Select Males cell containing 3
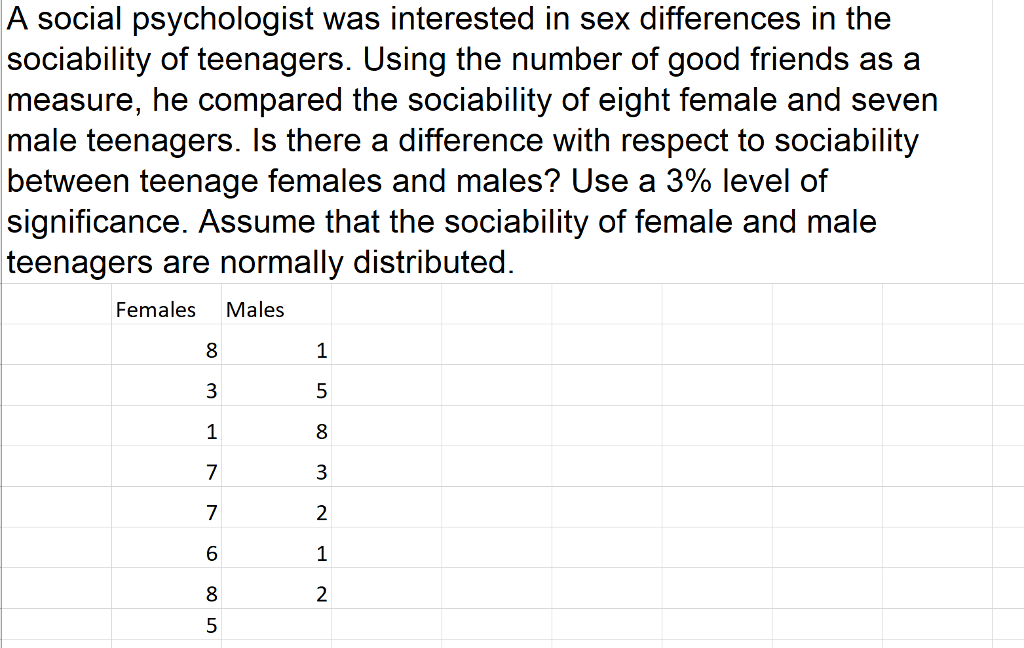The image size is (1024, 648). pyautogui.click(x=276, y=466)
